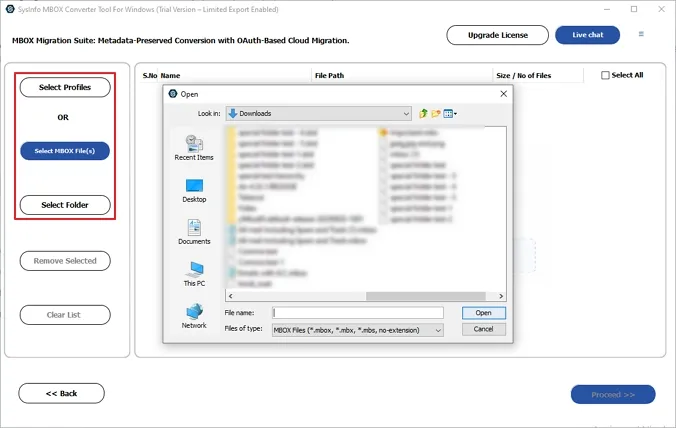Expand the Look in Downloads dropdown
The height and width of the screenshot is (428, 676).
319,113
